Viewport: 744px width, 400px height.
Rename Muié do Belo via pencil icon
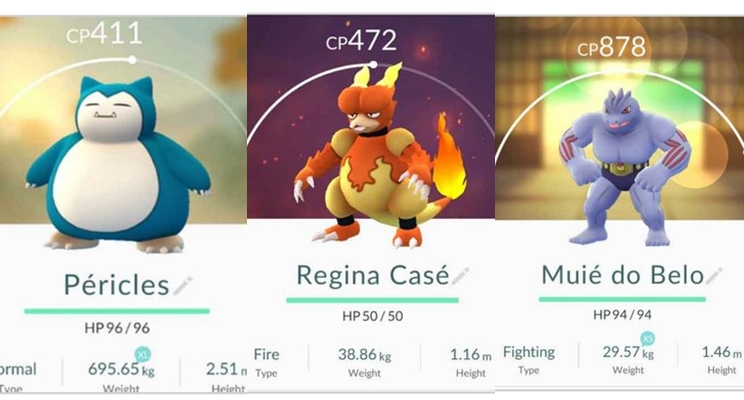point(714,276)
